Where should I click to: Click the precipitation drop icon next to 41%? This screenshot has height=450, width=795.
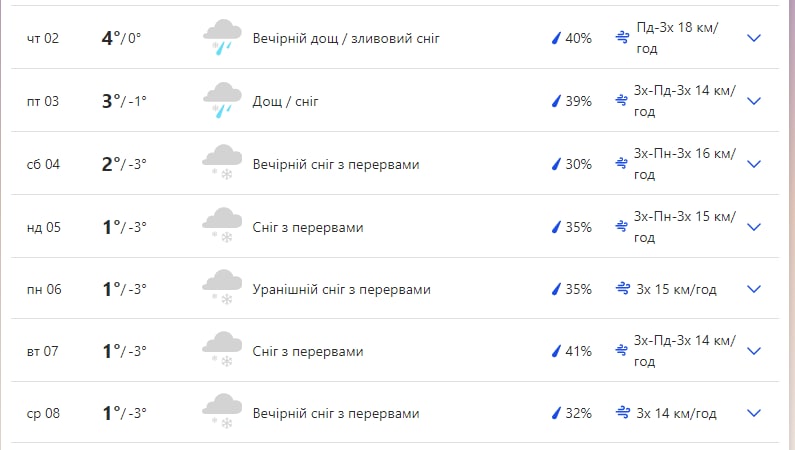tap(556, 351)
